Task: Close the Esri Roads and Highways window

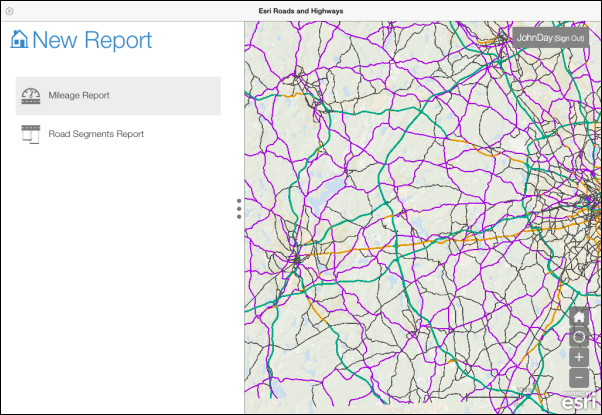Action: (9, 10)
